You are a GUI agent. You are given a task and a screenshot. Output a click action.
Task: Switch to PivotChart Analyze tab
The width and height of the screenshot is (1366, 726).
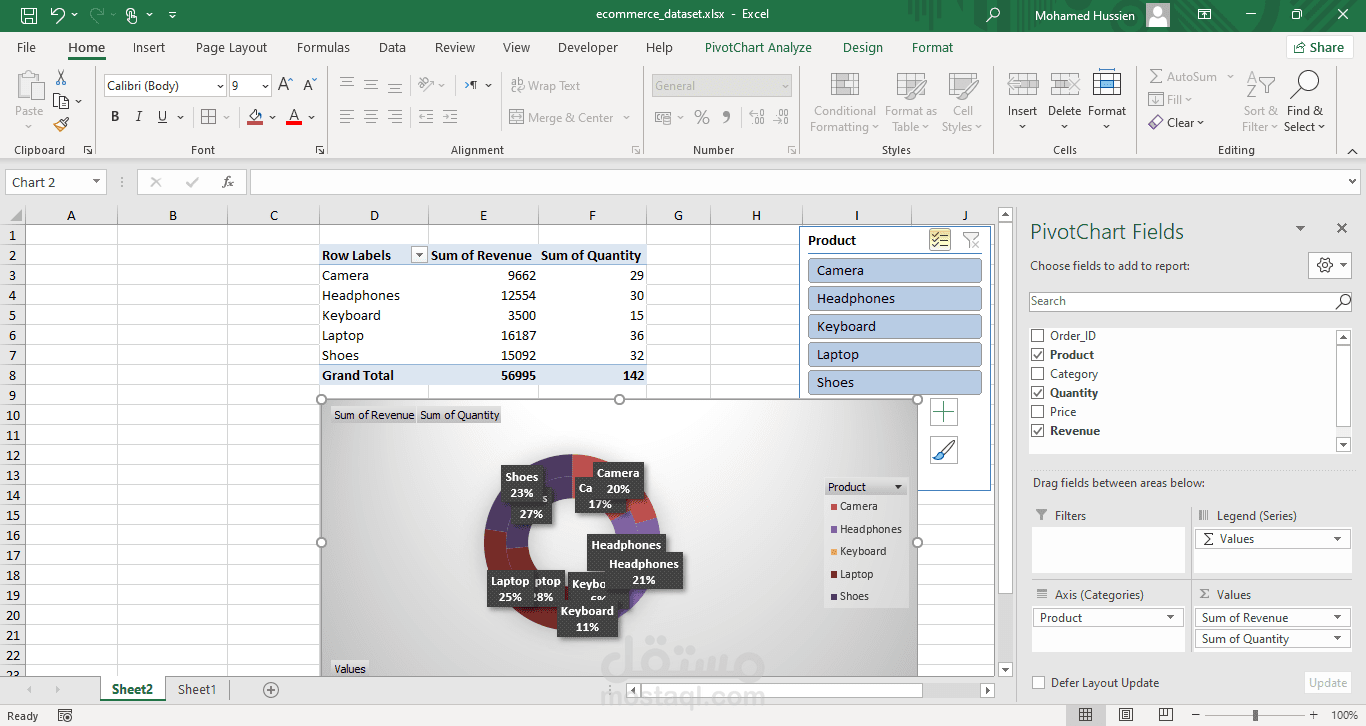point(758,47)
